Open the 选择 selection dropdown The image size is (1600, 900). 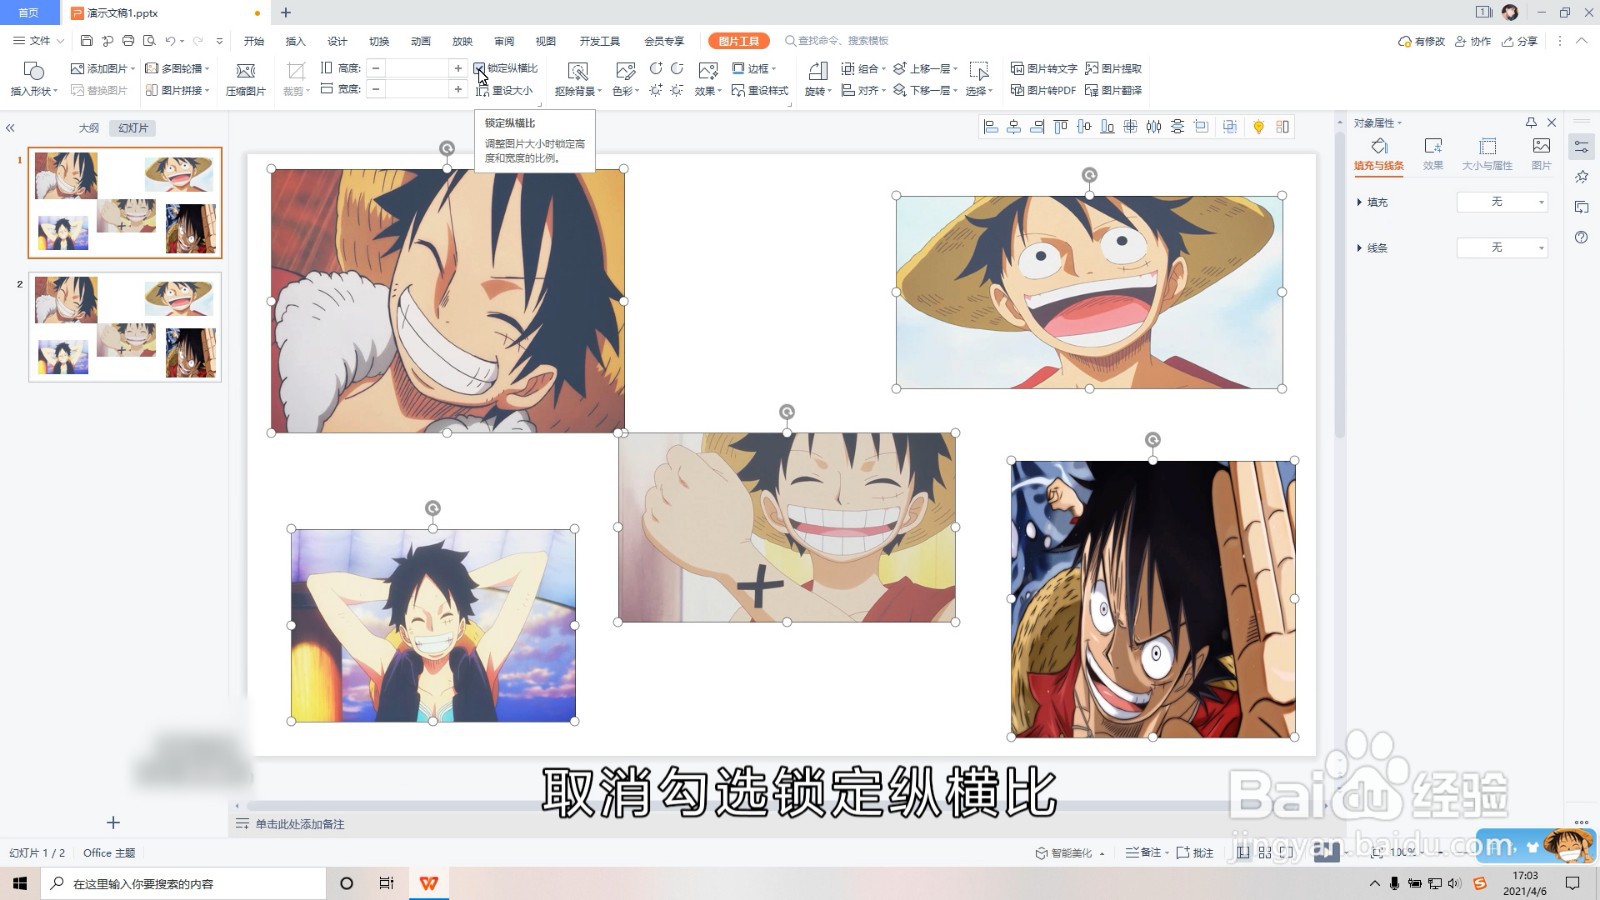pyautogui.click(x=979, y=78)
